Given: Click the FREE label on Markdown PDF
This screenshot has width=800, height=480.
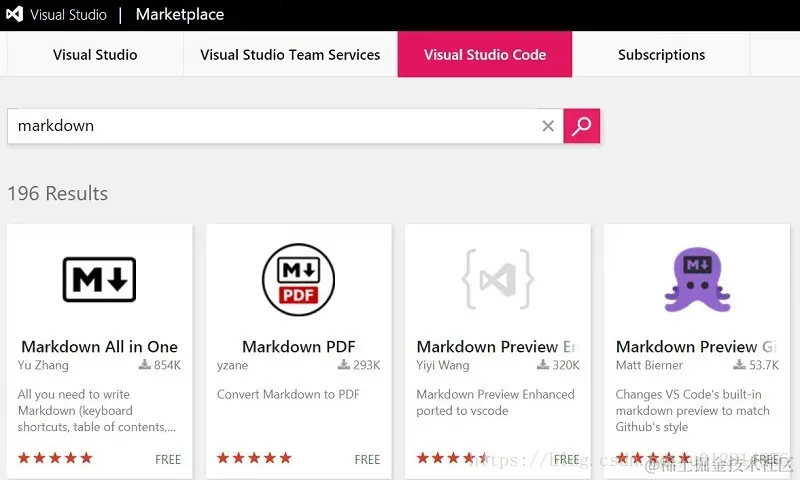Looking at the screenshot, I should [x=367, y=460].
